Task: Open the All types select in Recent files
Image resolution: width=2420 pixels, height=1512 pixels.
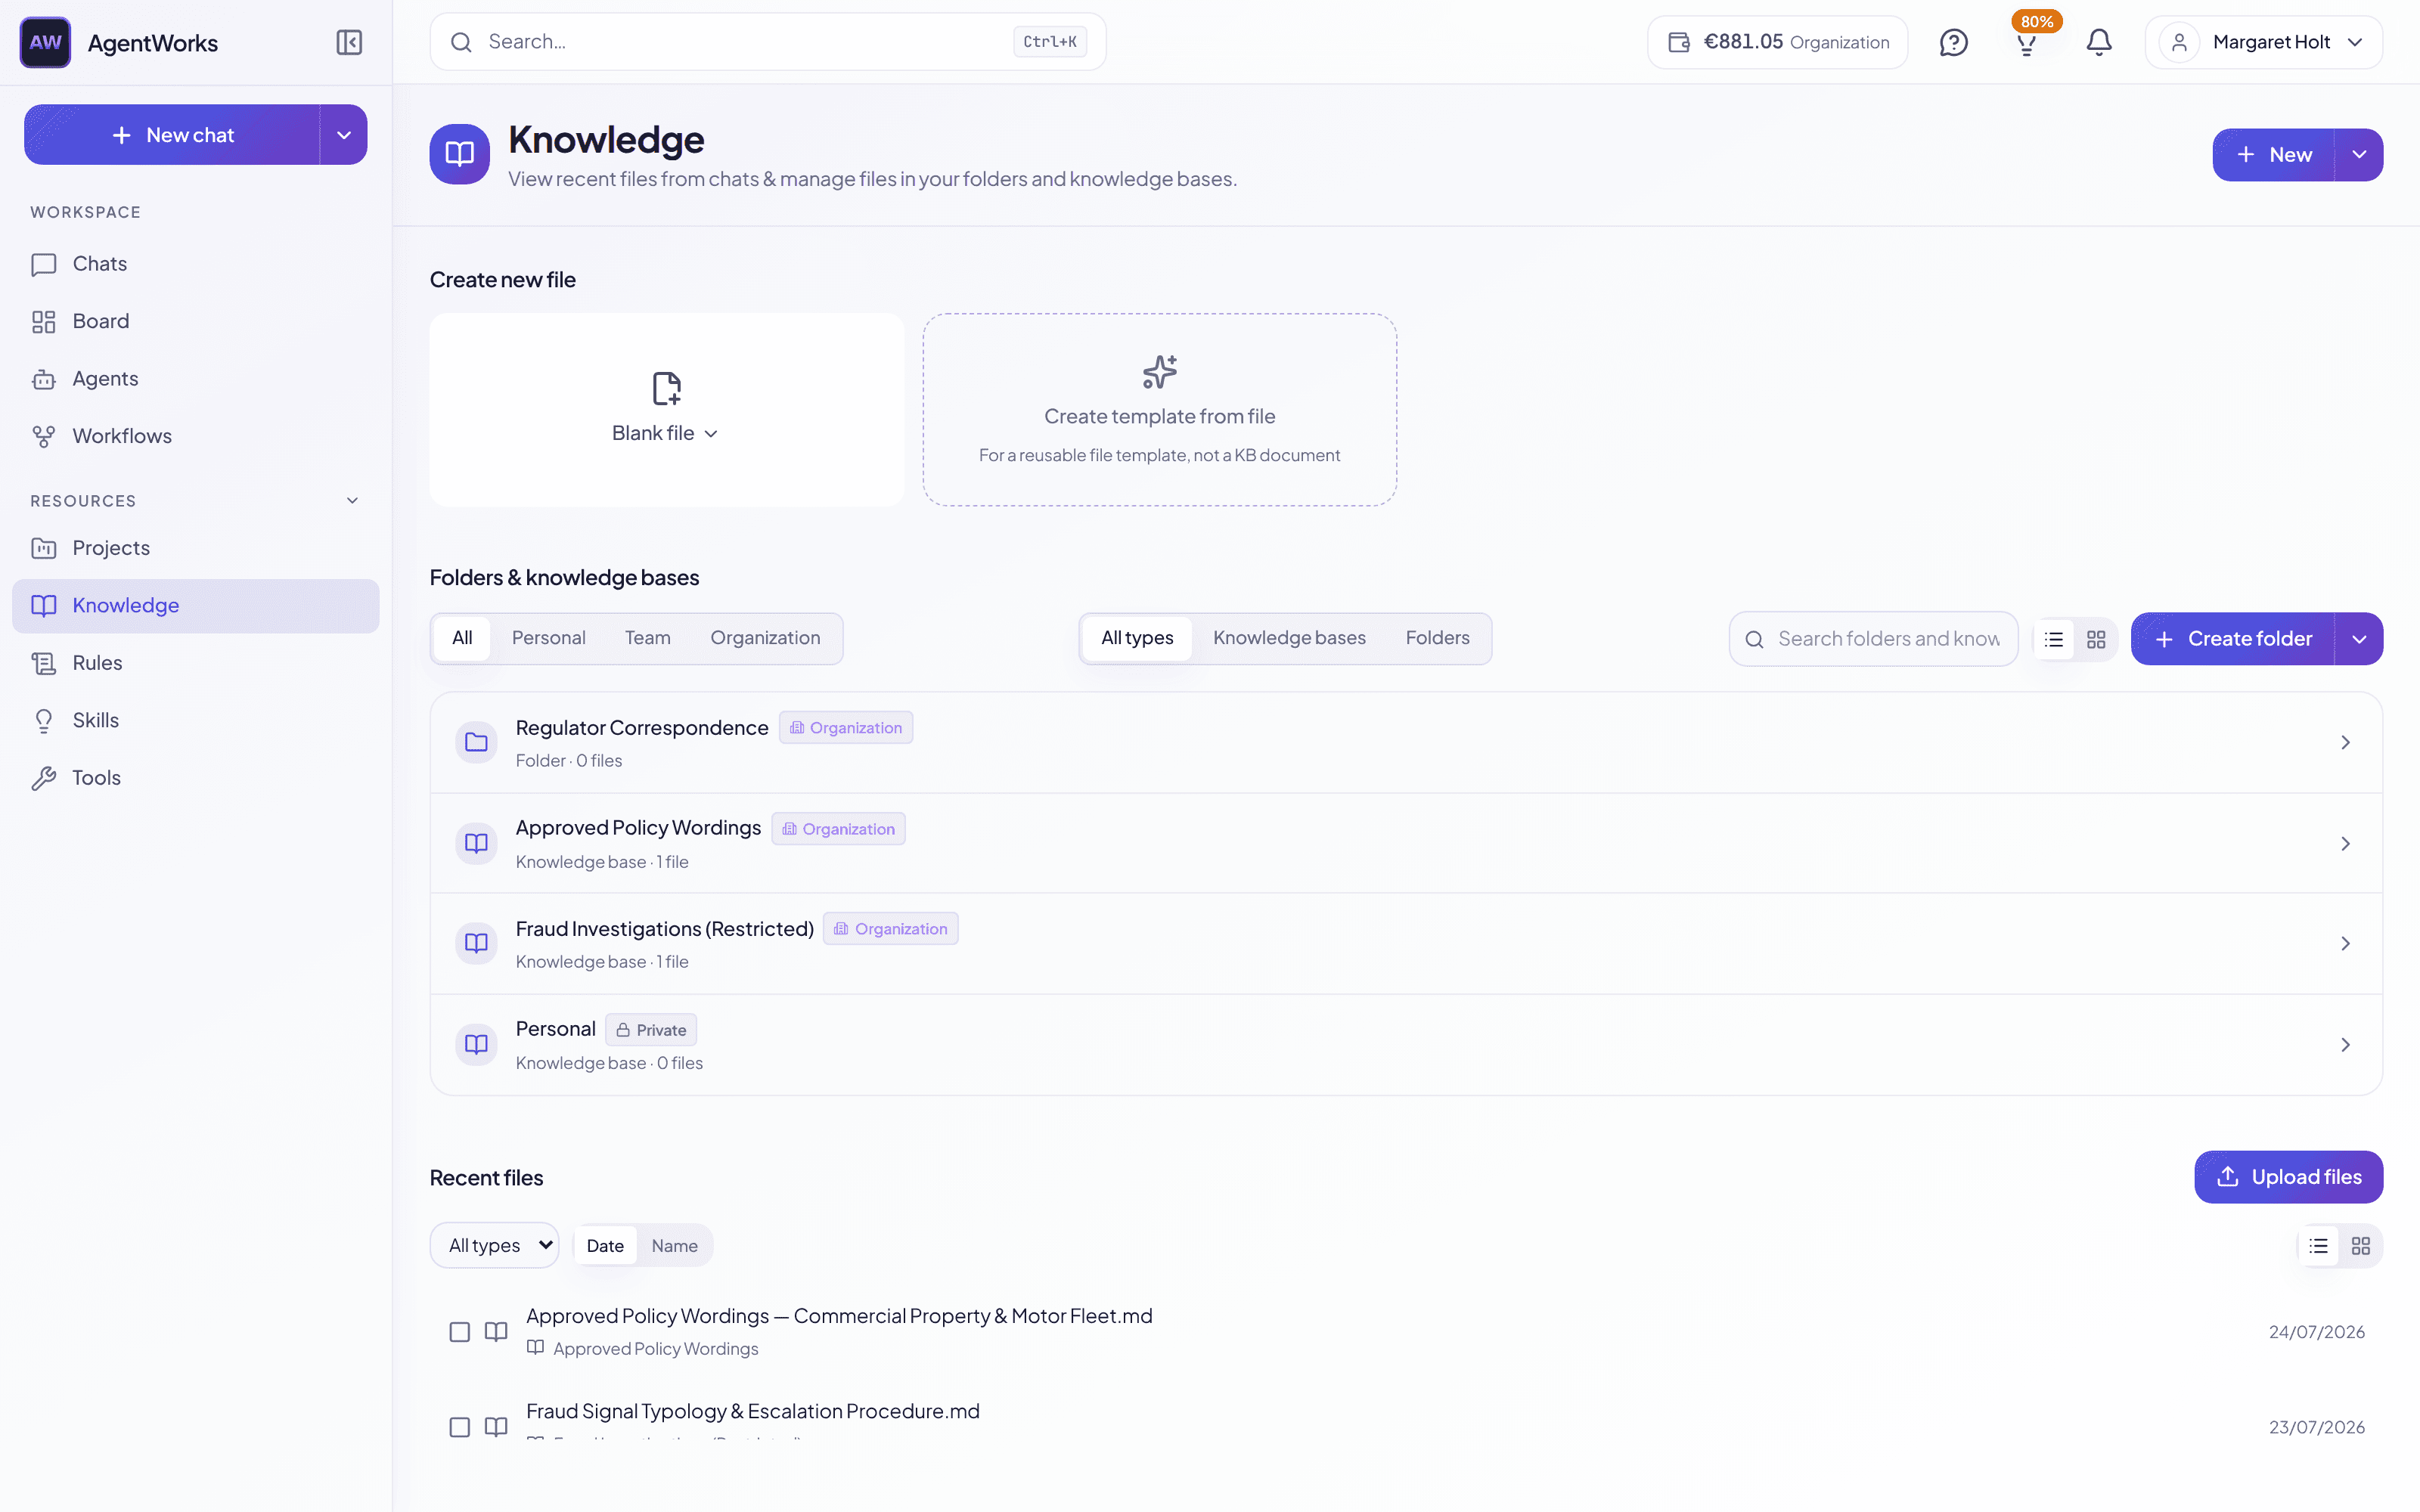Action: [x=495, y=1246]
